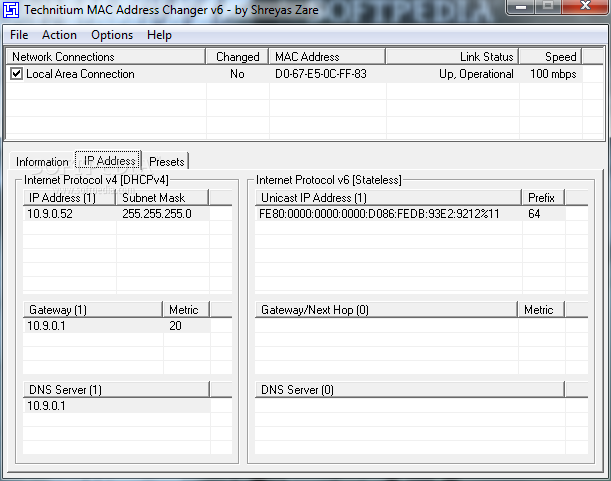Switch to the Information tab
Image resolution: width=611 pixels, height=481 pixels.
[42, 161]
